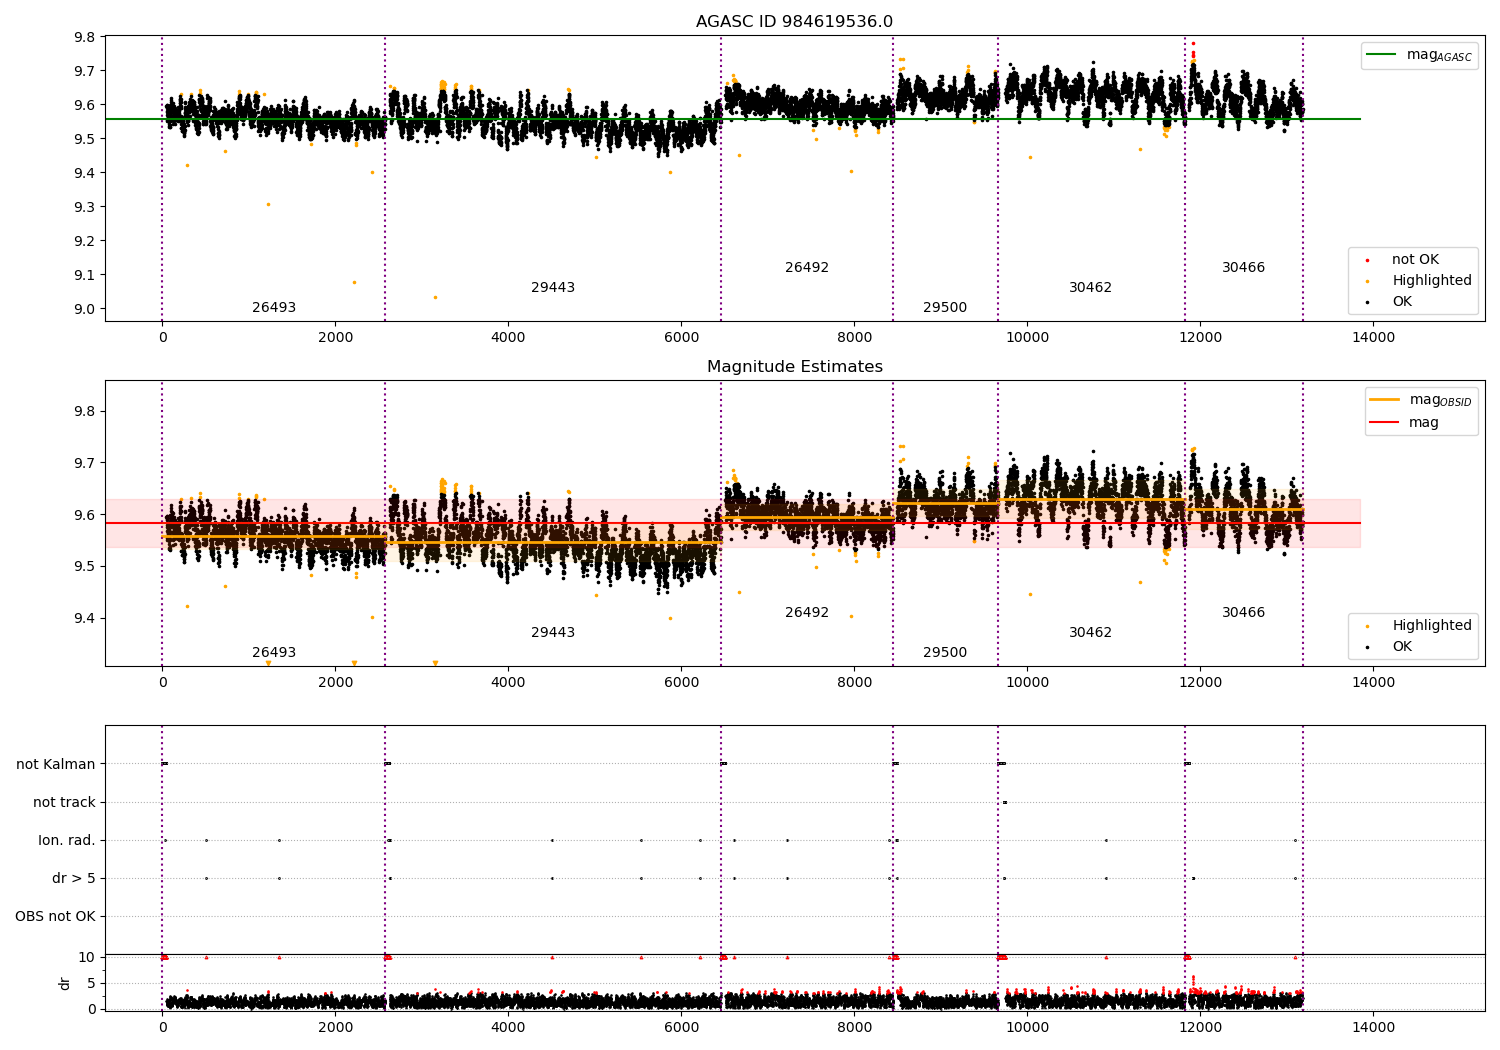The image size is (1500, 1050).
Task: Select obsid label 29500 in the top plot
Action: pos(945,308)
